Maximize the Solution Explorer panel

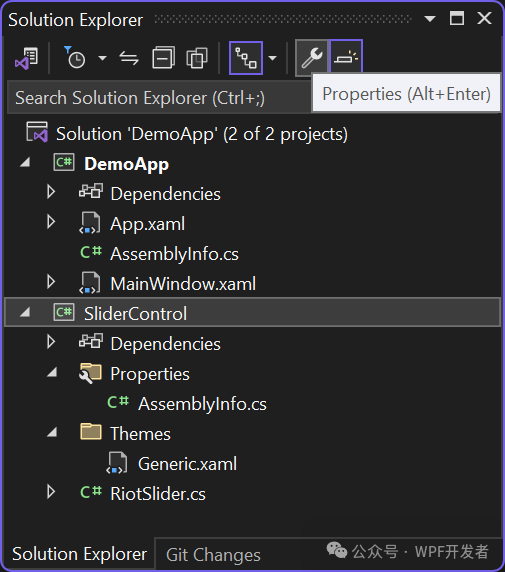point(457,18)
